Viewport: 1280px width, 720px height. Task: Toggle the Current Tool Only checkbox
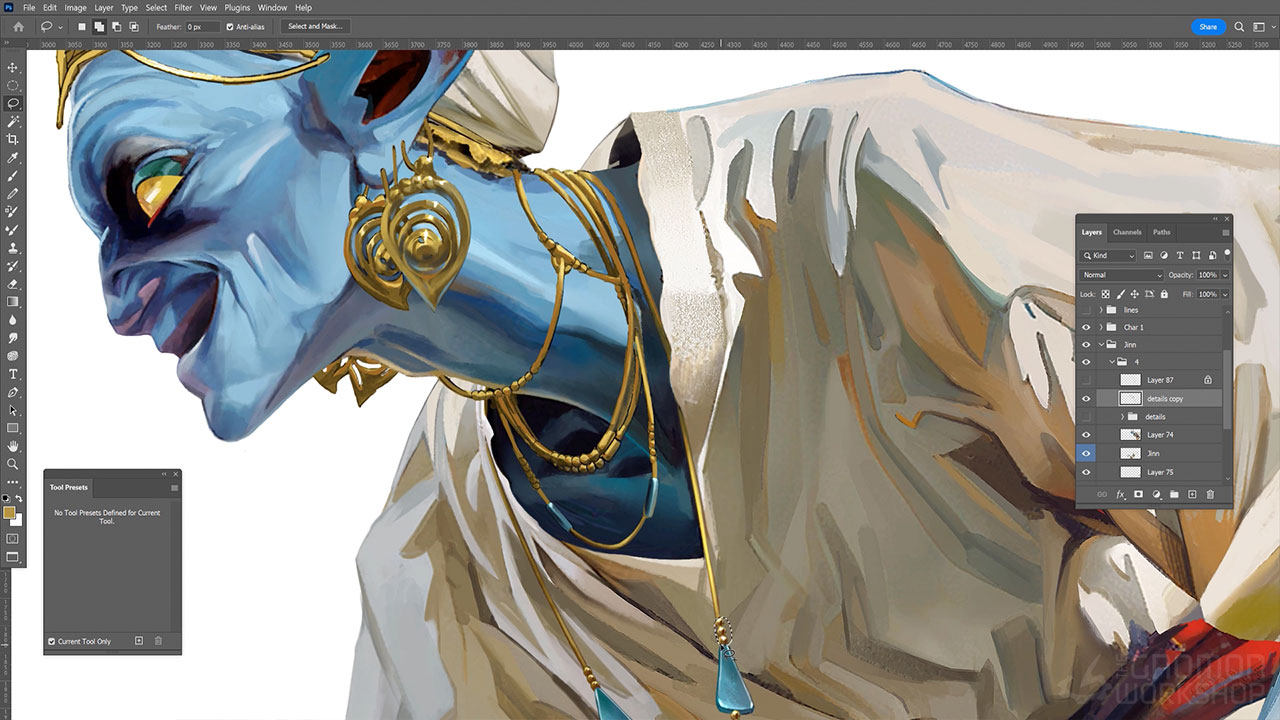tap(52, 641)
